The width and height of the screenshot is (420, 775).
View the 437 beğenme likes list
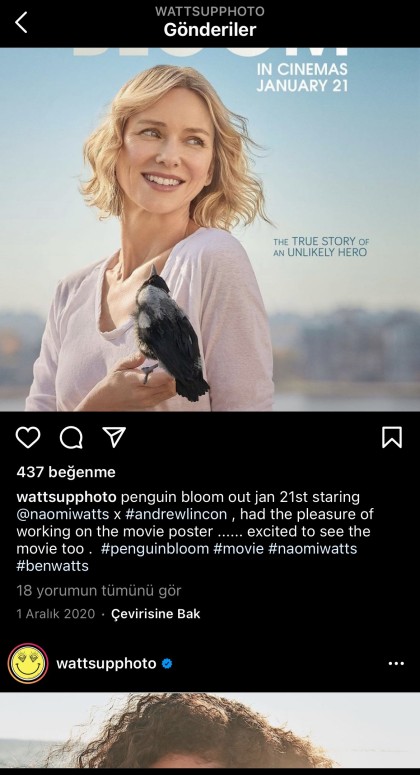[x=66, y=472]
